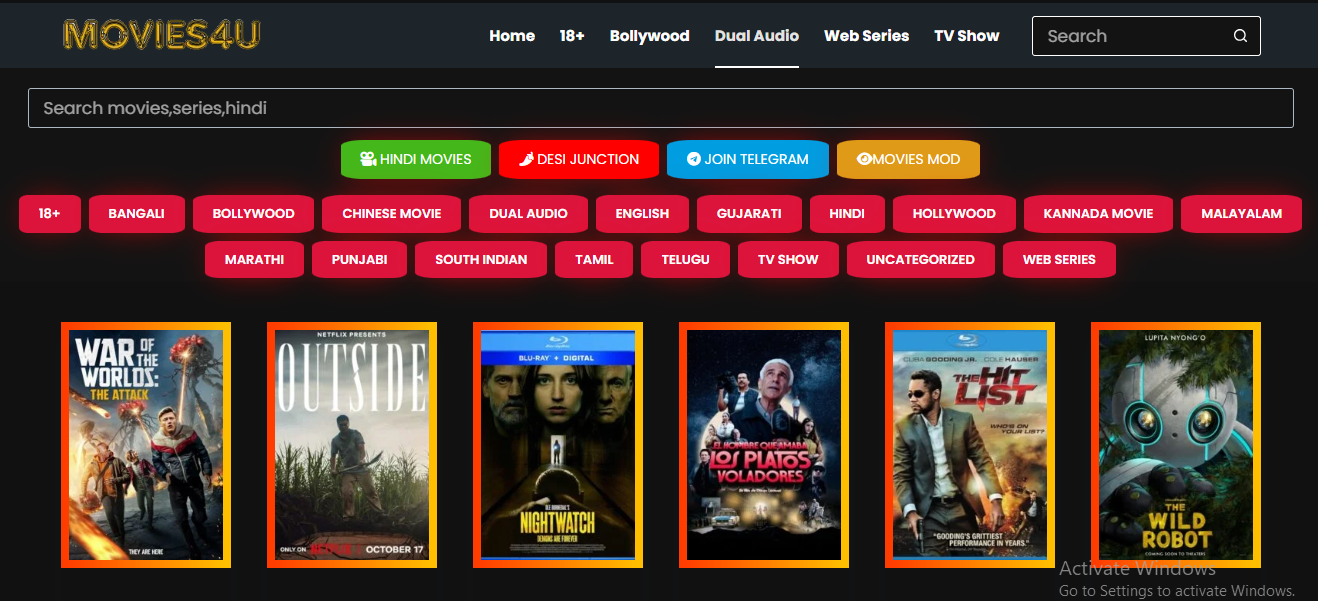Open Web Series in the top navigation

pyautogui.click(x=866, y=36)
